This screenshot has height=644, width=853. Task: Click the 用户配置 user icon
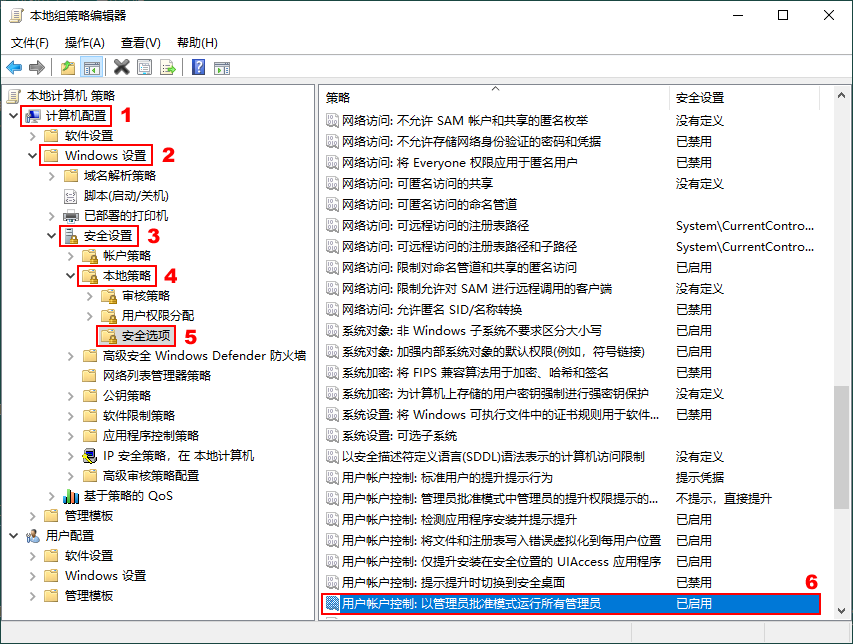33,536
